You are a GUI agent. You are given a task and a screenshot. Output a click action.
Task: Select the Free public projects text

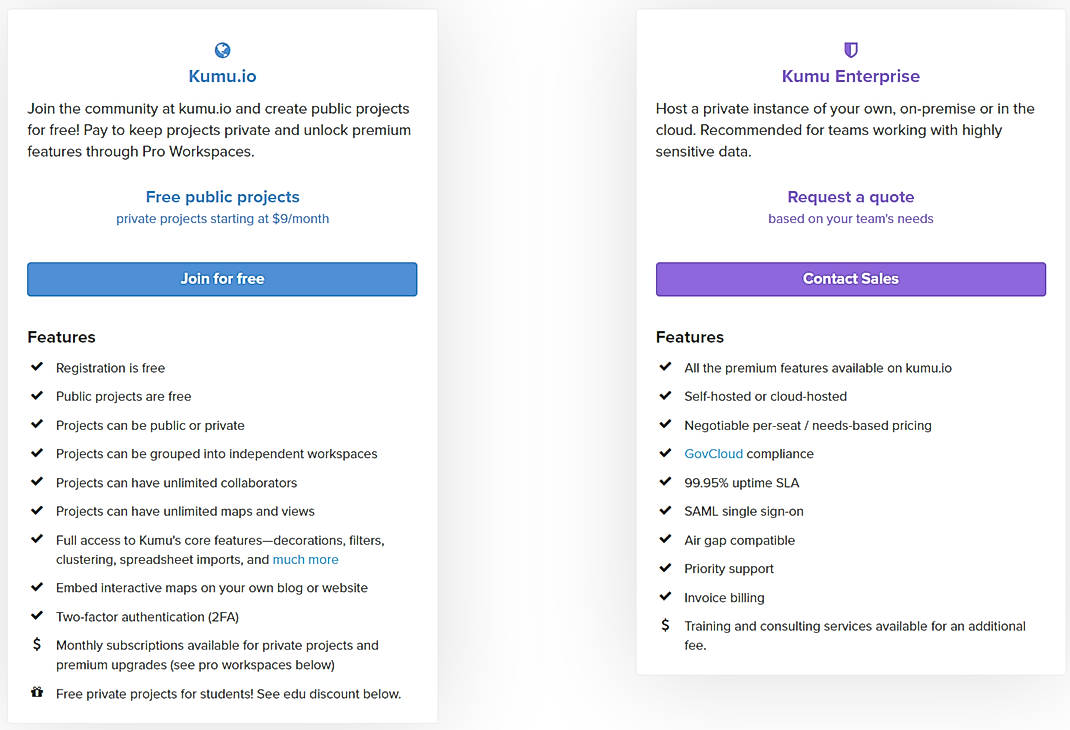[221, 197]
